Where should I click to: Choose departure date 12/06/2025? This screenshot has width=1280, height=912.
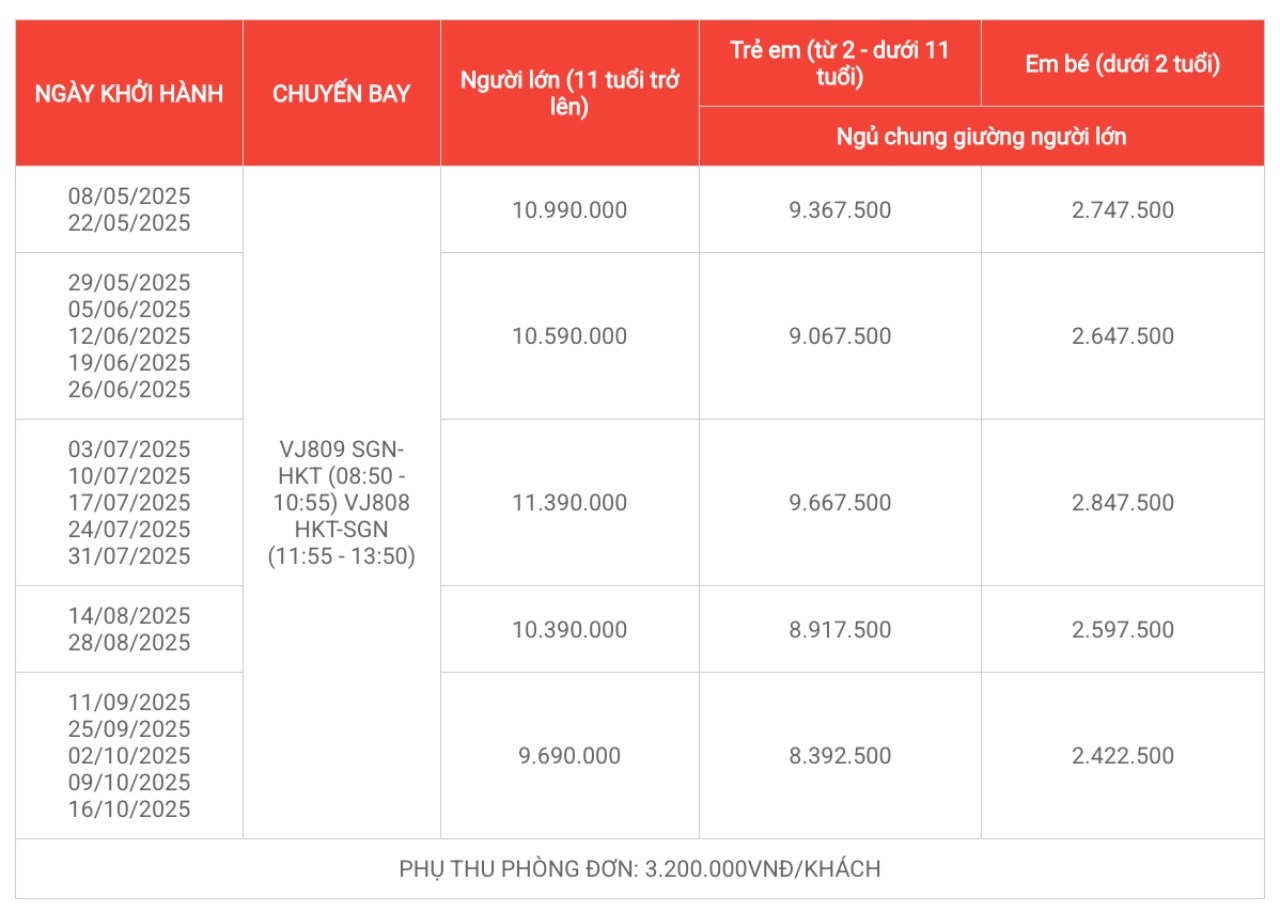(x=129, y=336)
